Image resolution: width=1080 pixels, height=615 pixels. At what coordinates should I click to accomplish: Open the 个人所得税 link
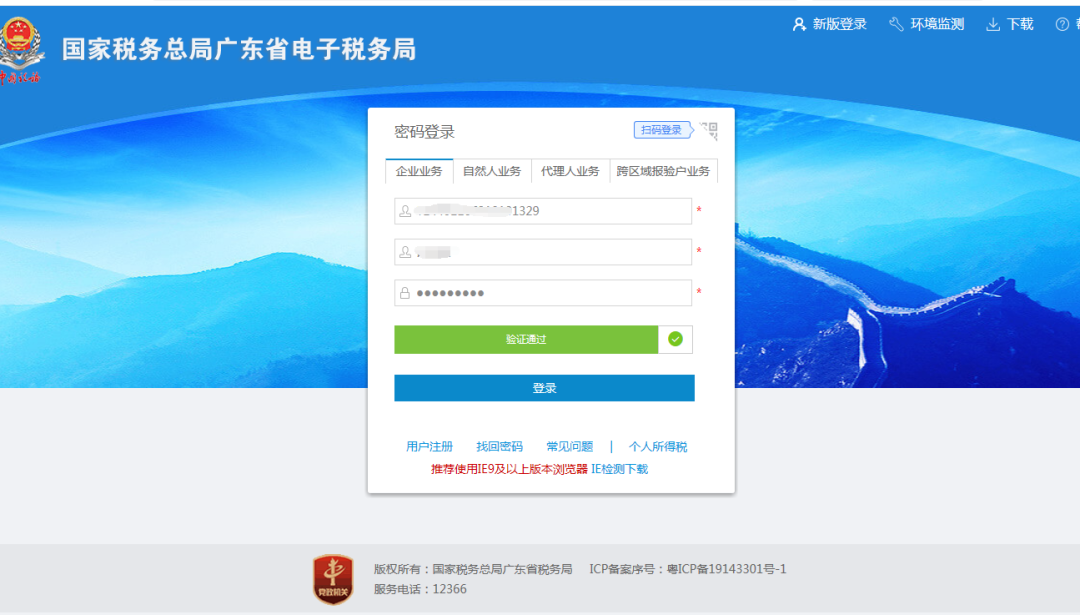click(658, 446)
